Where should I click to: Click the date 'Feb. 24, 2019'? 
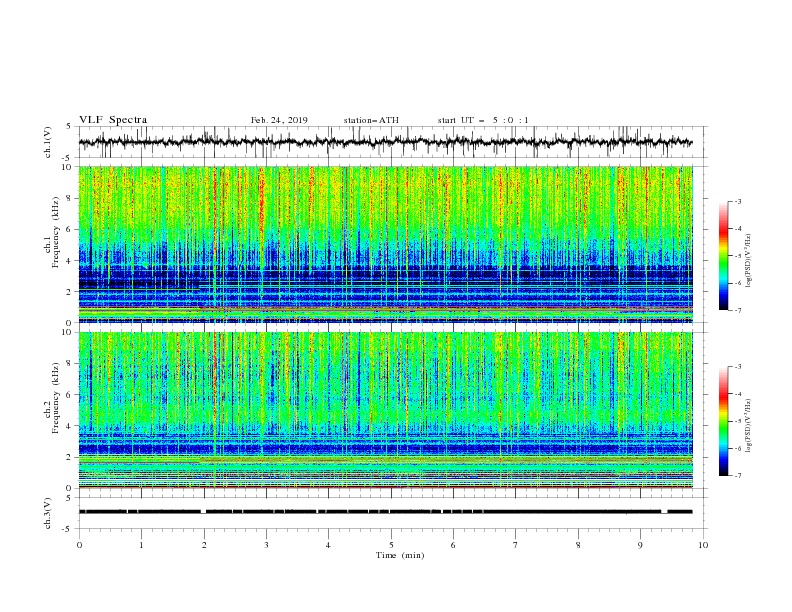279,120
